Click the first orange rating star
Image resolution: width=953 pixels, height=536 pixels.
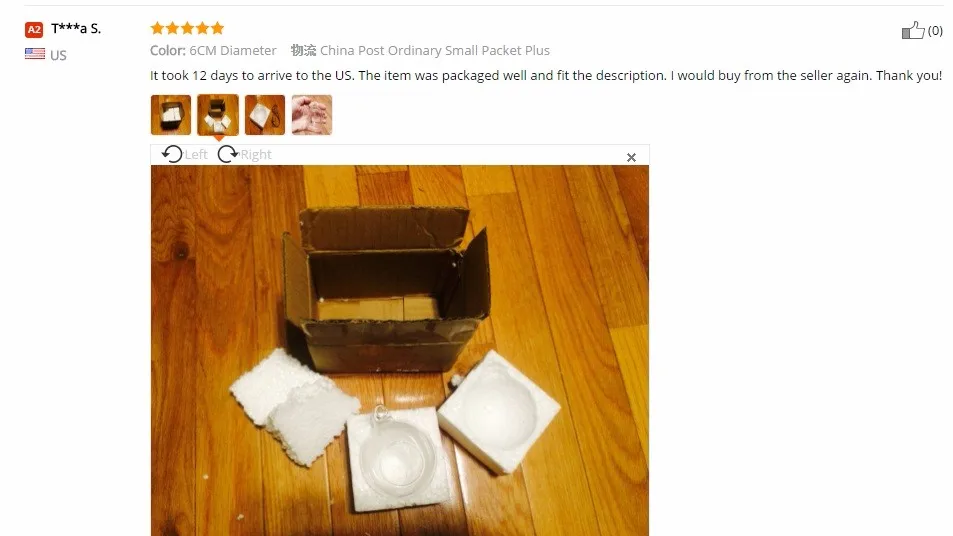(157, 28)
